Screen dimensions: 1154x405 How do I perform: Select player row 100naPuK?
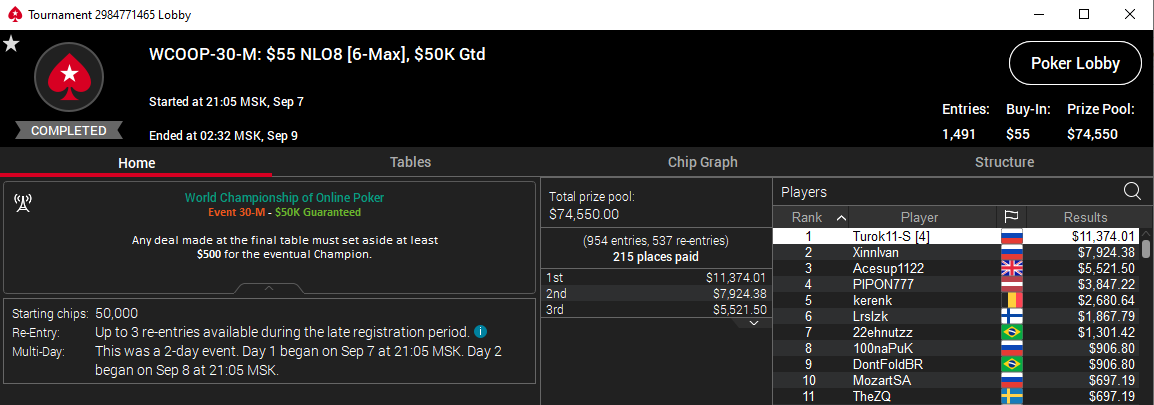[957, 348]
